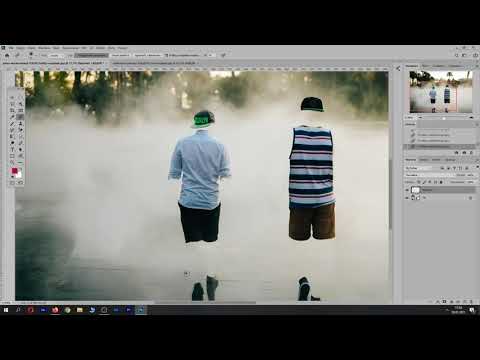Select the Rectangle shape tool

point(12,156)
